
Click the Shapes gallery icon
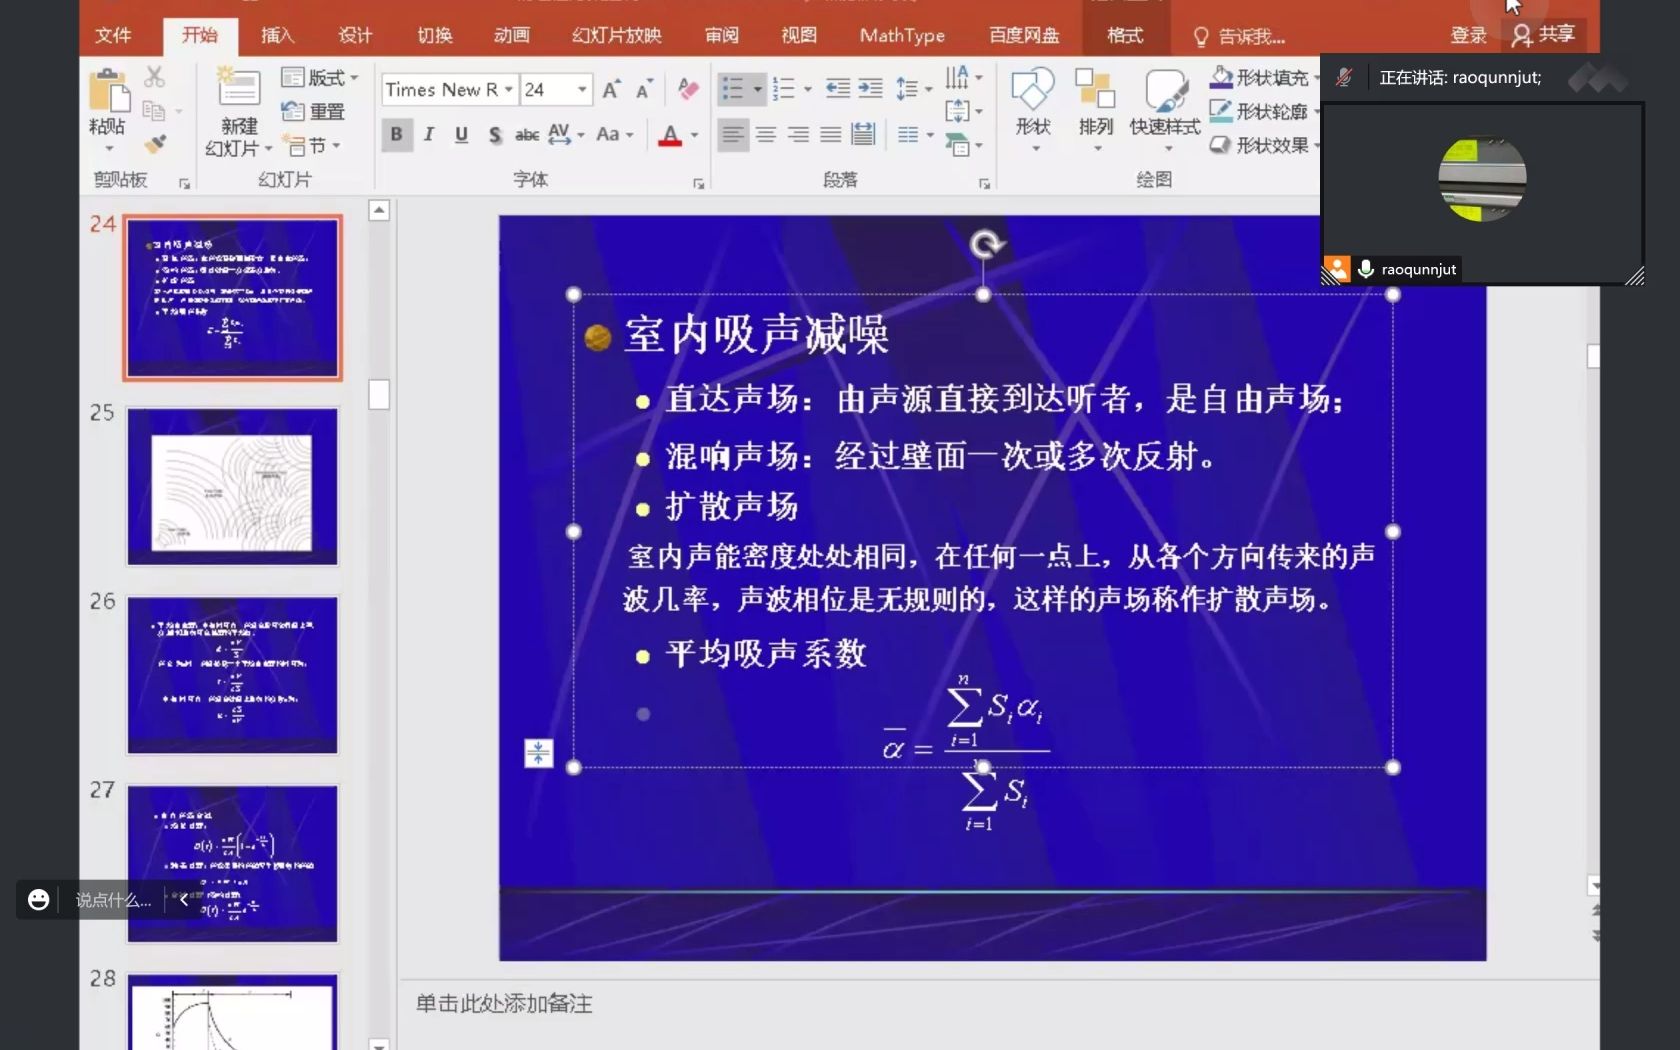click(x=1032, y=90)
